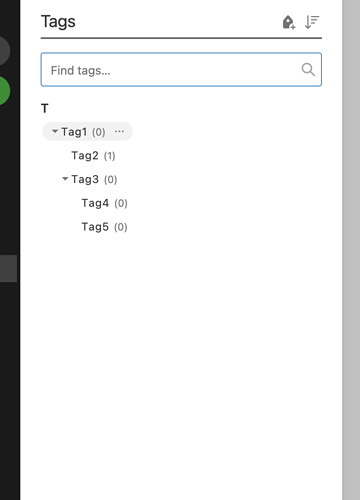The height and width of the screenshot is (500, 360).
Task: Click the Tag5 note count (0)
Action: [121, 227]
